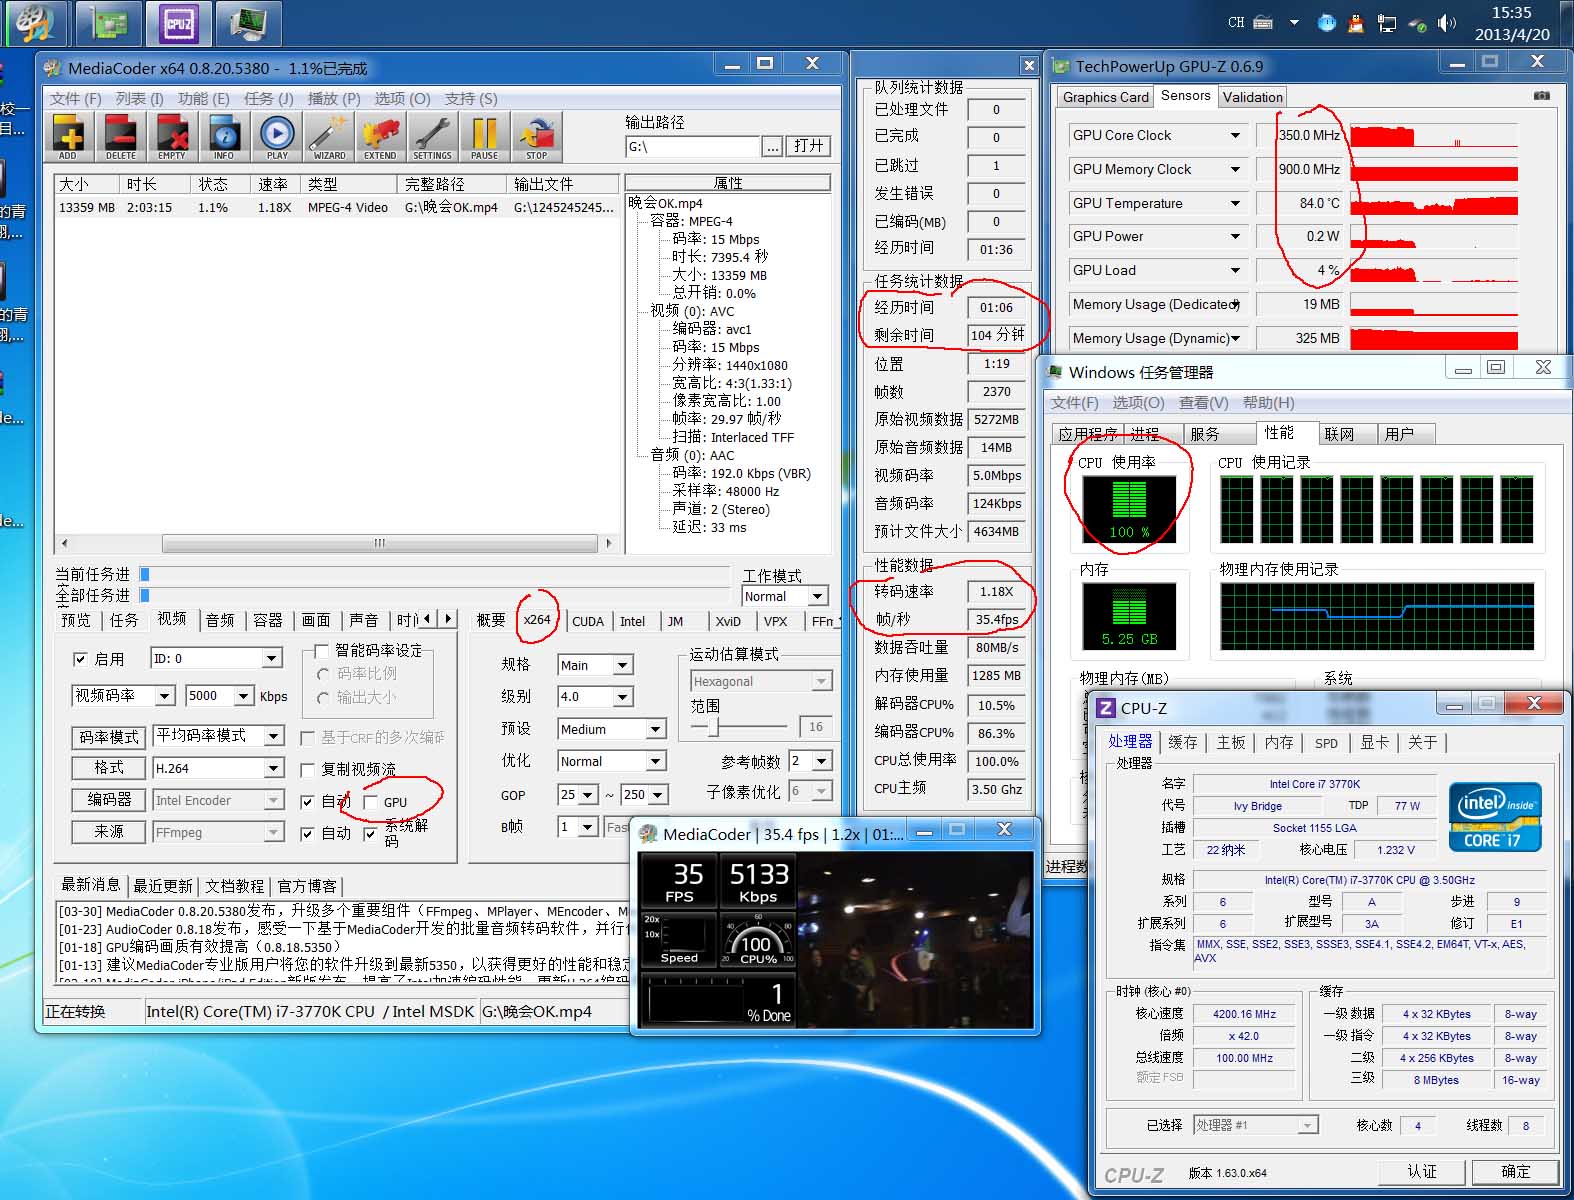This screenshot has height=1200, width=1574.
Task: Open the 规格 Main profile dropdown
Action: tap(623, 665)
